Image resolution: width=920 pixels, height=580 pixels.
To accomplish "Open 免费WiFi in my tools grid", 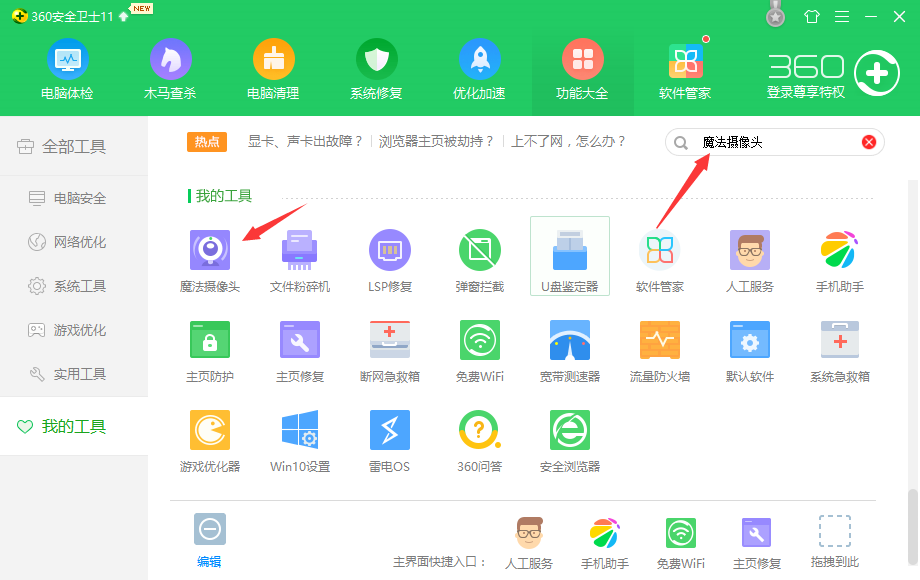I will coord(479,351).
